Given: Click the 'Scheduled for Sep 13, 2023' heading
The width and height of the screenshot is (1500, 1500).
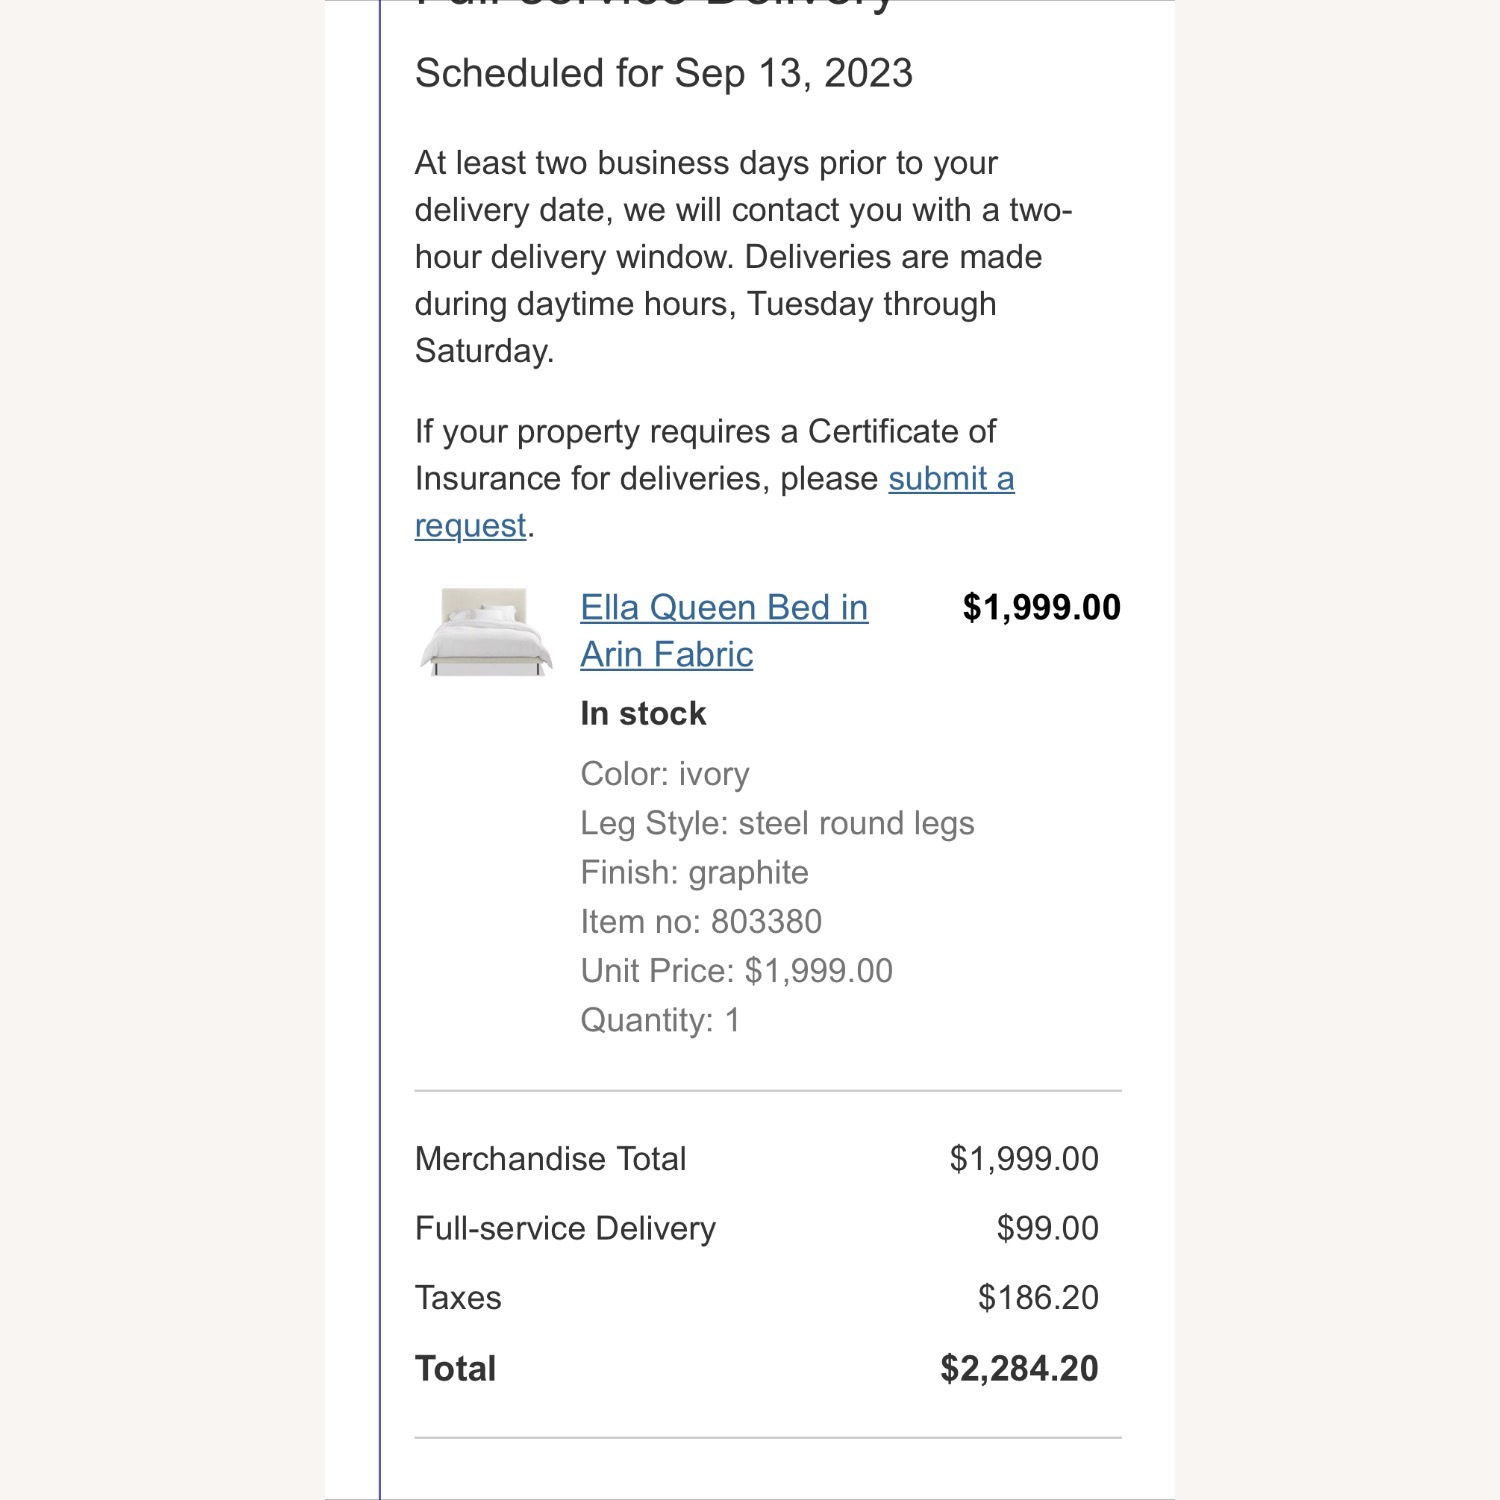Looking at the screenshot, I should (x=663, y=74).
